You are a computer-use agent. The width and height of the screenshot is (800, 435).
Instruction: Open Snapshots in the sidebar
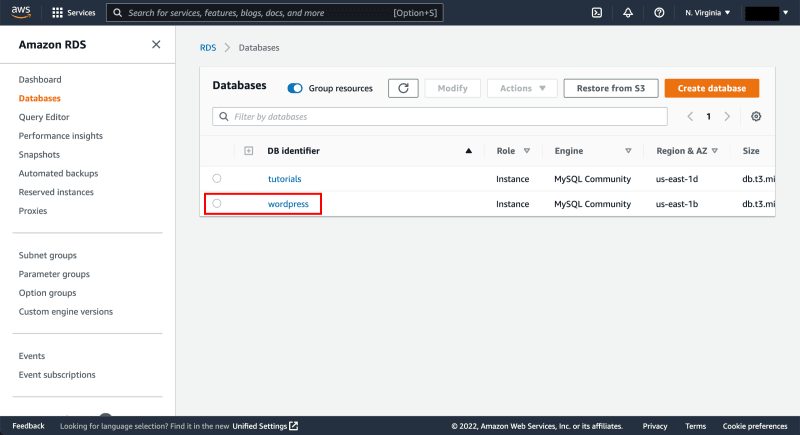pos(39,155)
